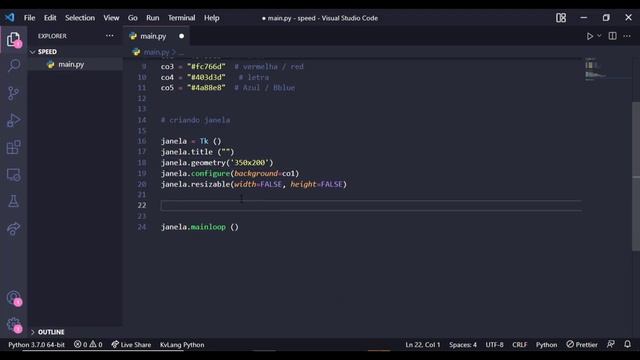The image size is (640, 360).
Task: Start Live Share from status bar
Action: click(131, 344)
